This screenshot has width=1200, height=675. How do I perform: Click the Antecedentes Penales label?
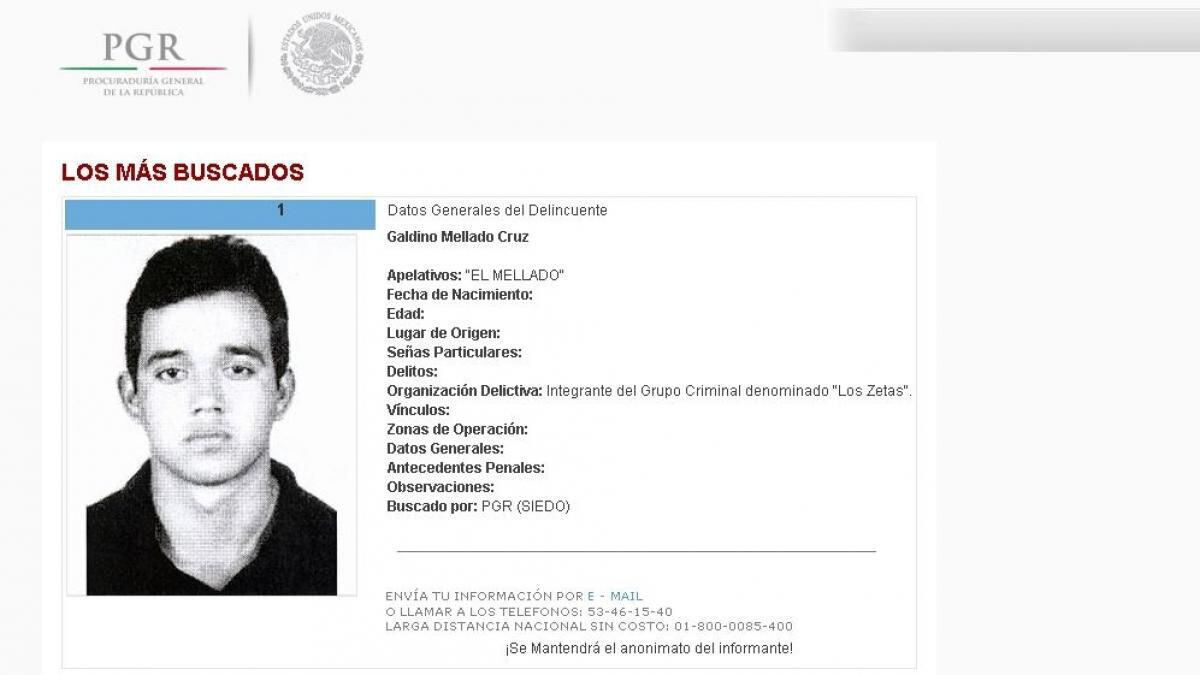(466, 468)
